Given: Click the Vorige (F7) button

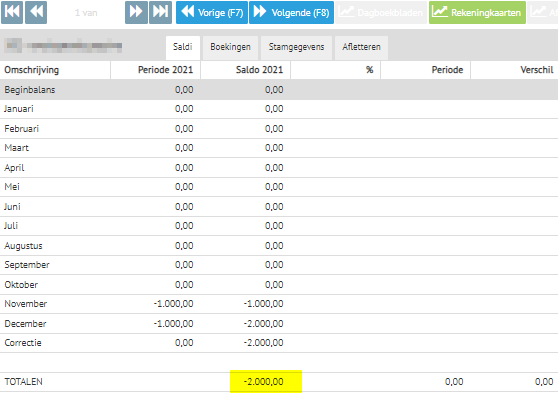Looking at the screenshot, I should [x=212, y=12].
